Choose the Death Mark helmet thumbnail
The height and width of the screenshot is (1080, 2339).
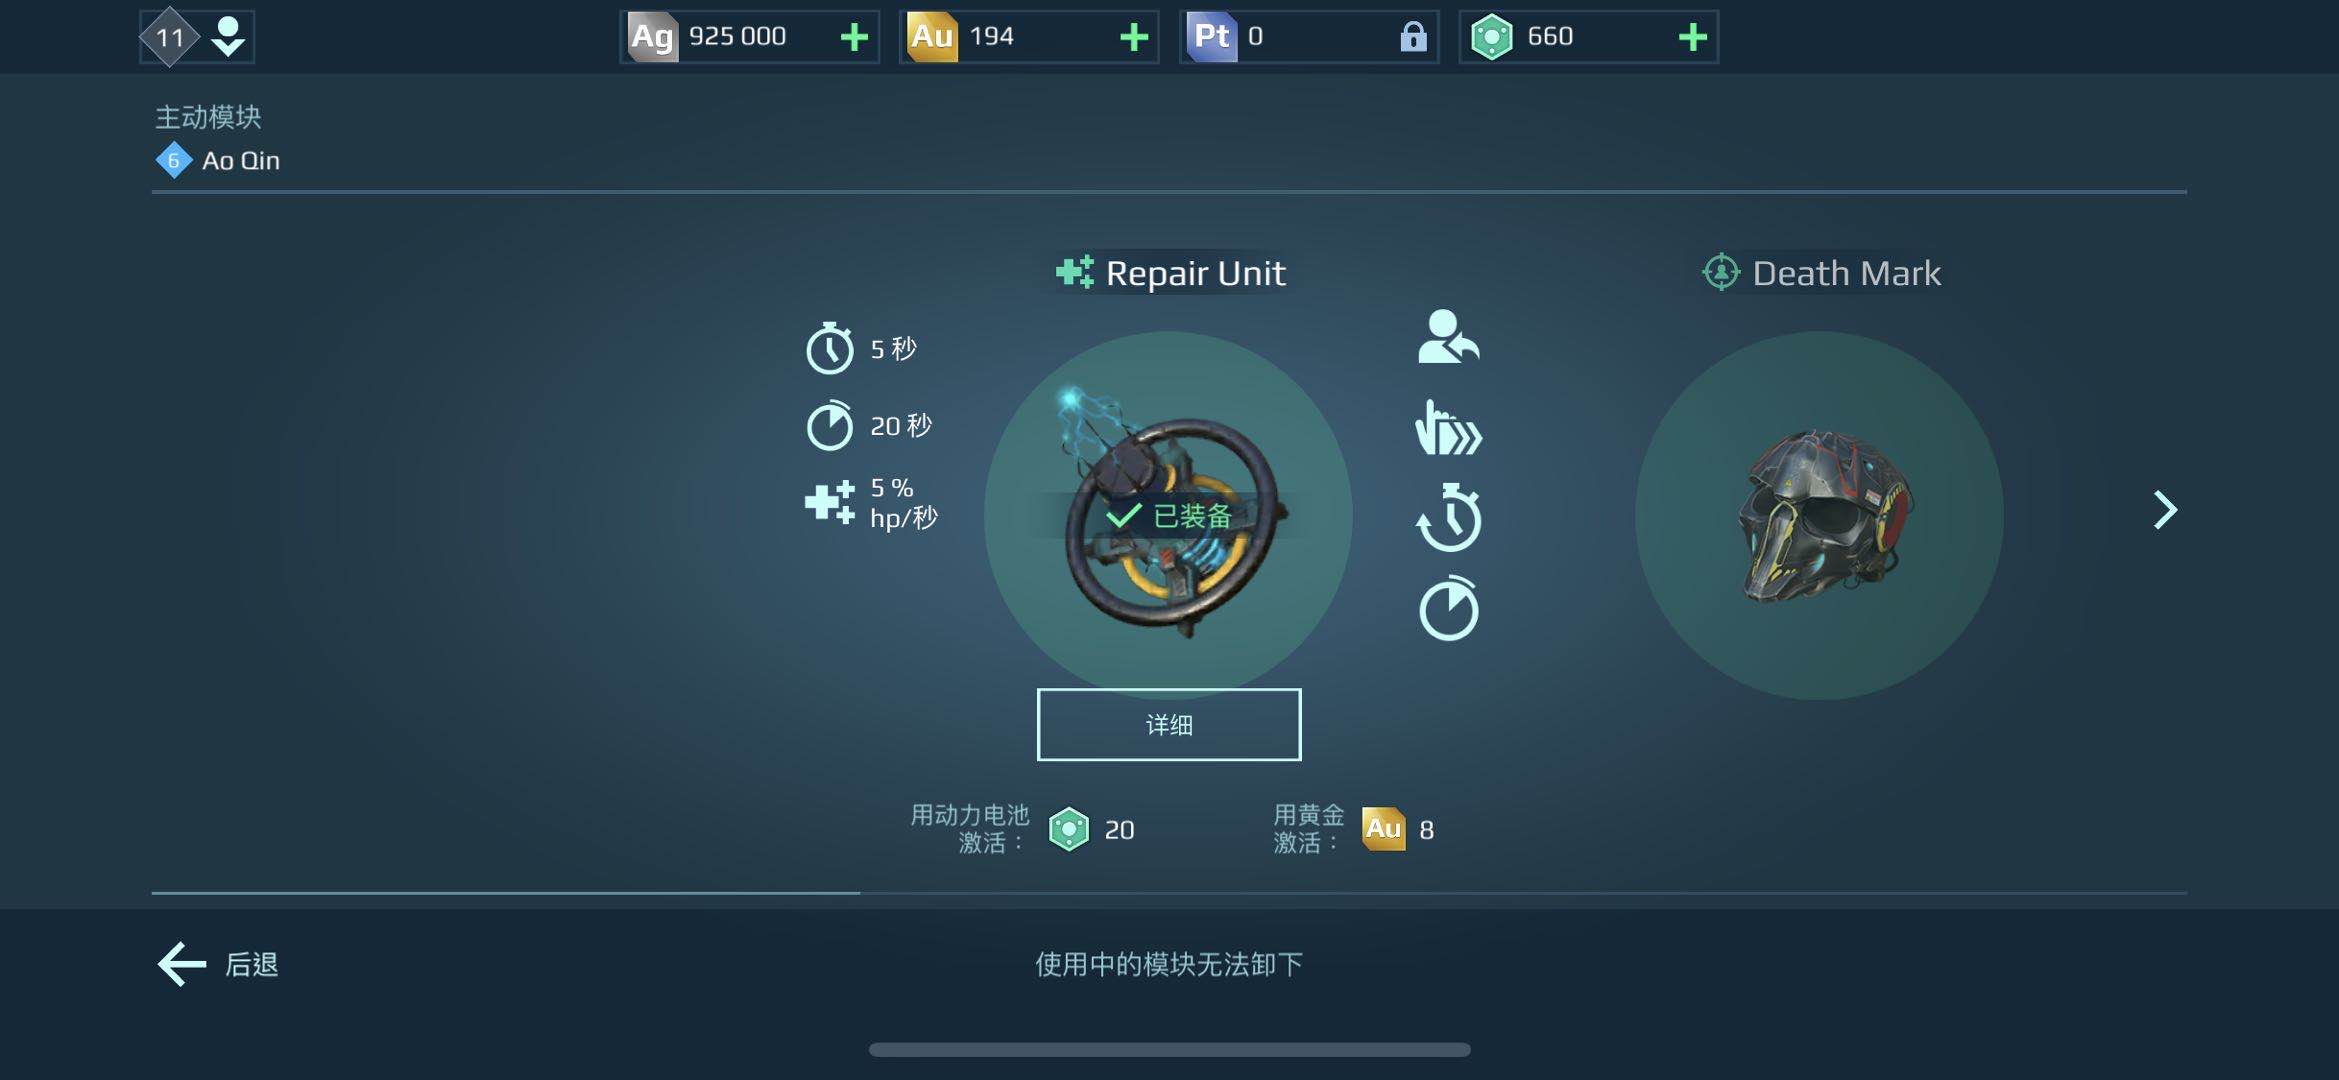pos(1819,515)
